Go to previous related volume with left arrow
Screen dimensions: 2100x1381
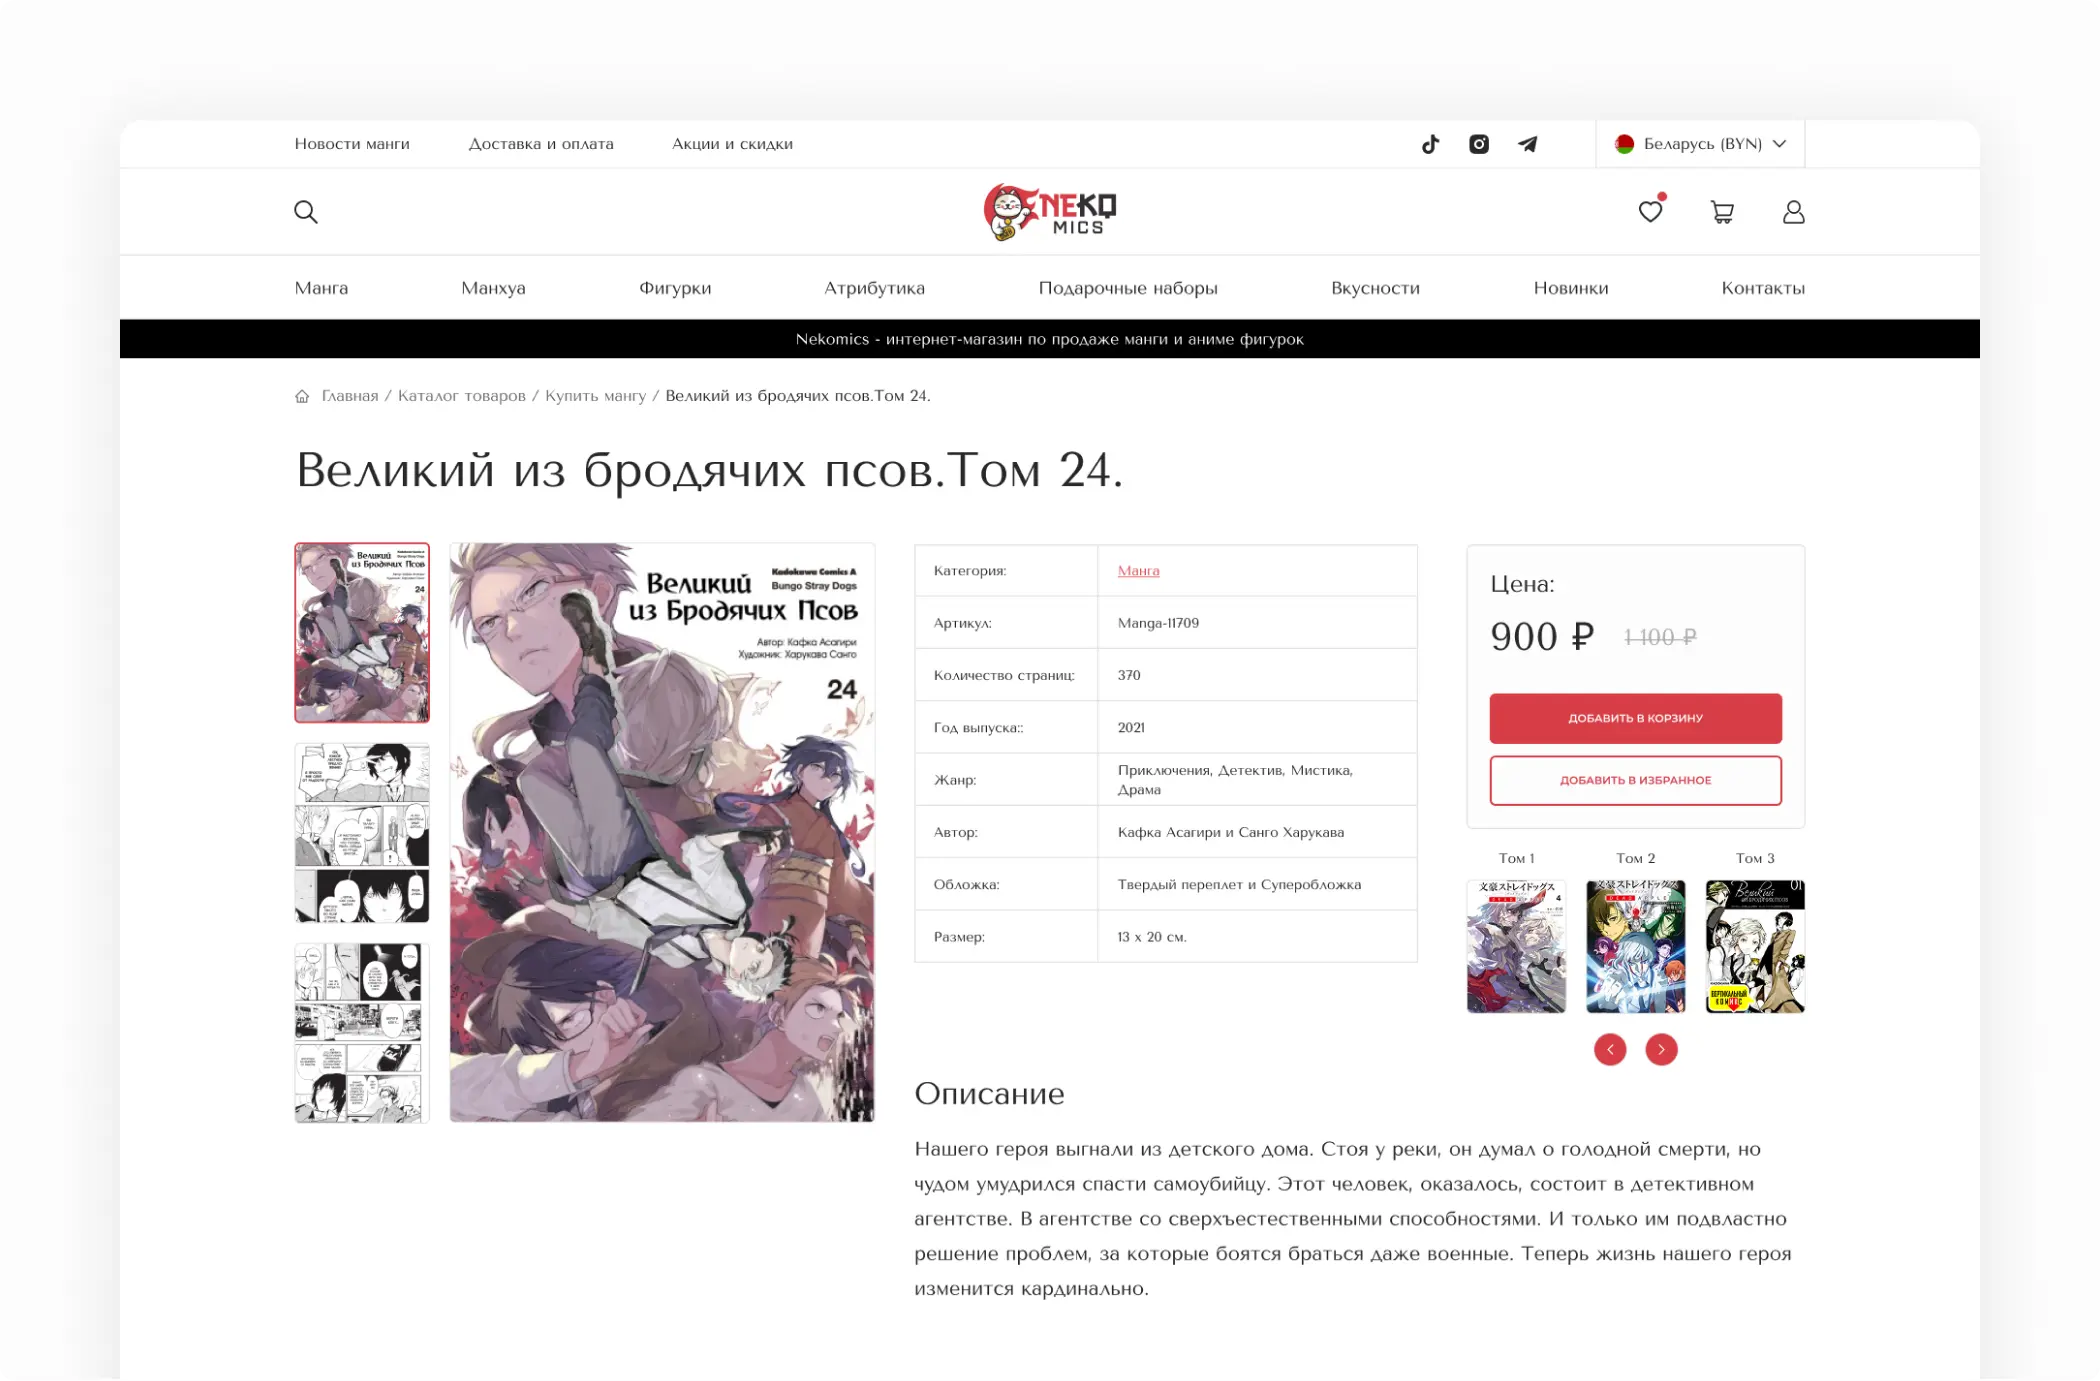click(x=1610, y=1049)
